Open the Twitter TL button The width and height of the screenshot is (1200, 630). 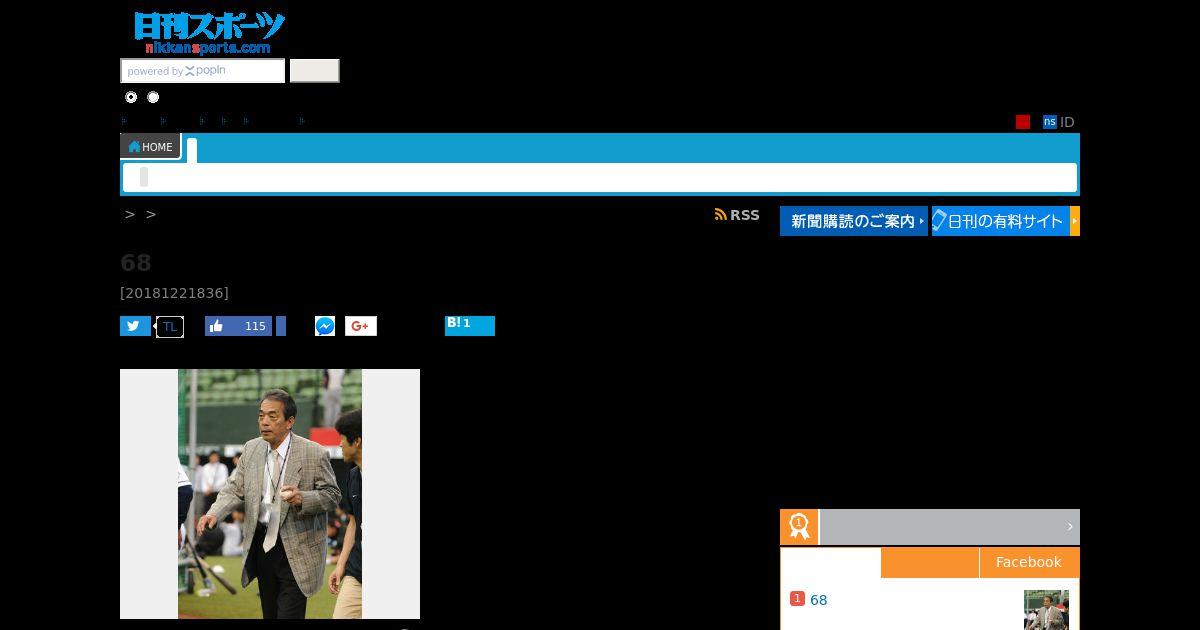pos(170,326)
